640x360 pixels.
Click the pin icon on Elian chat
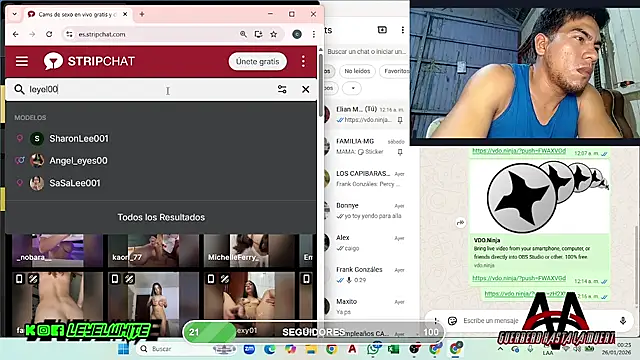coord(400,120)
